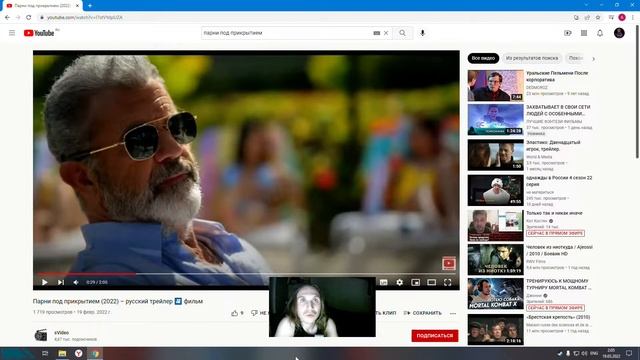Open 'Только так и никак иначе' live video
640x360 pixels.
click(x=554, y=213)
